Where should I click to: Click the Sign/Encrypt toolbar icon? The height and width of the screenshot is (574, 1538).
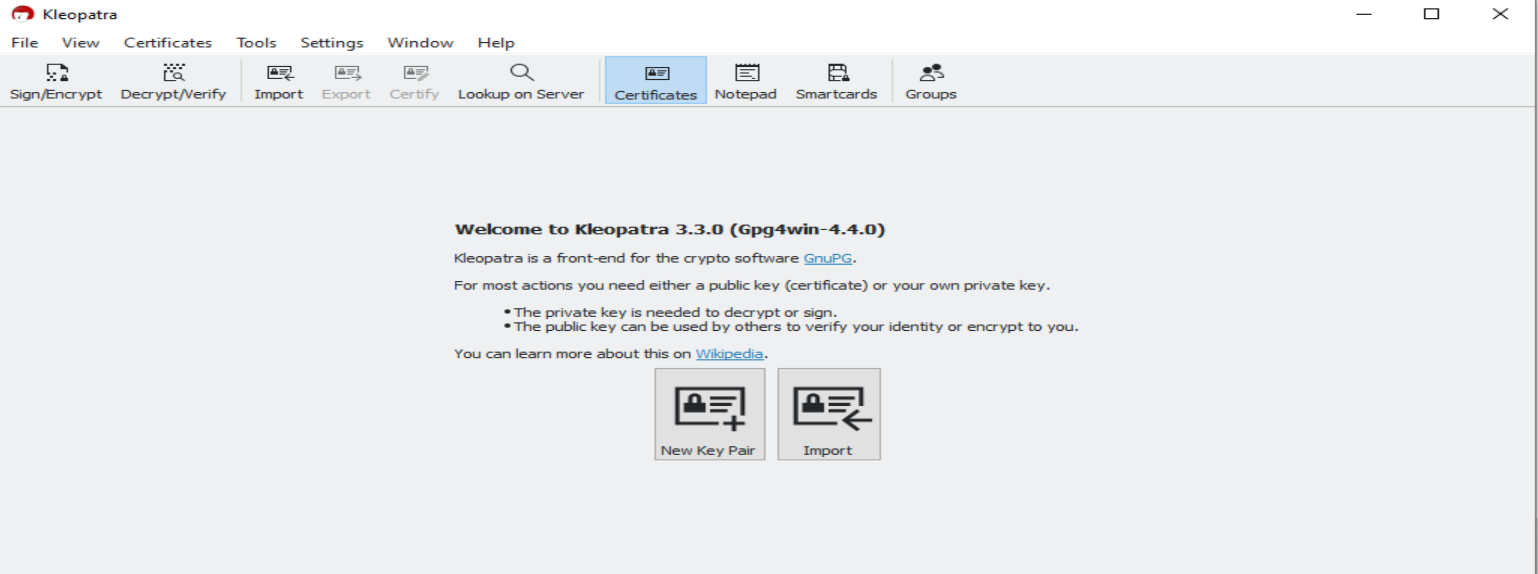click(56, 73)
